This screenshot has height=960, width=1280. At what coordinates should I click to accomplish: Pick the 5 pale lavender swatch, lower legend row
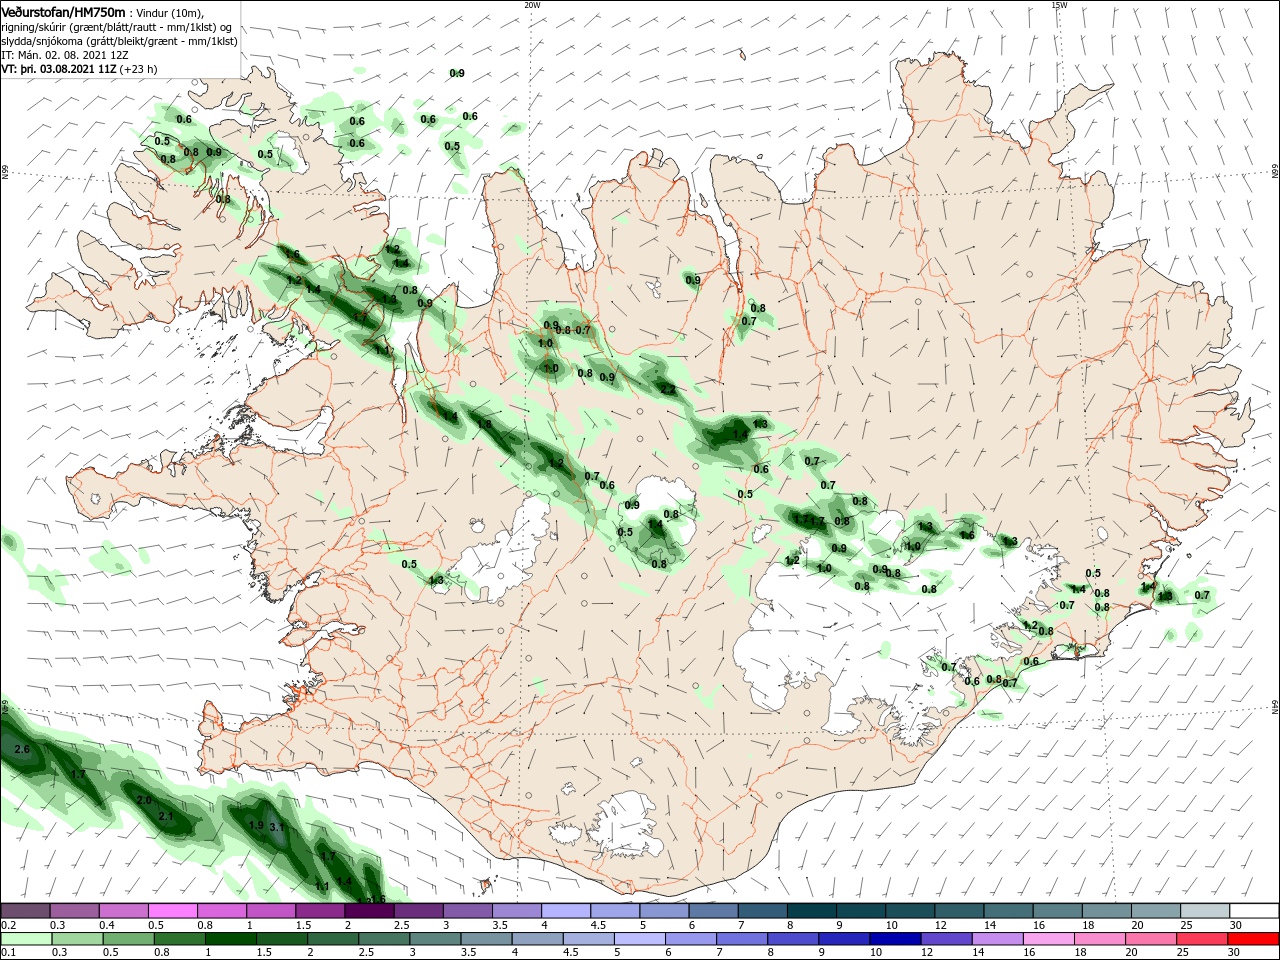[x=639, y=939]
